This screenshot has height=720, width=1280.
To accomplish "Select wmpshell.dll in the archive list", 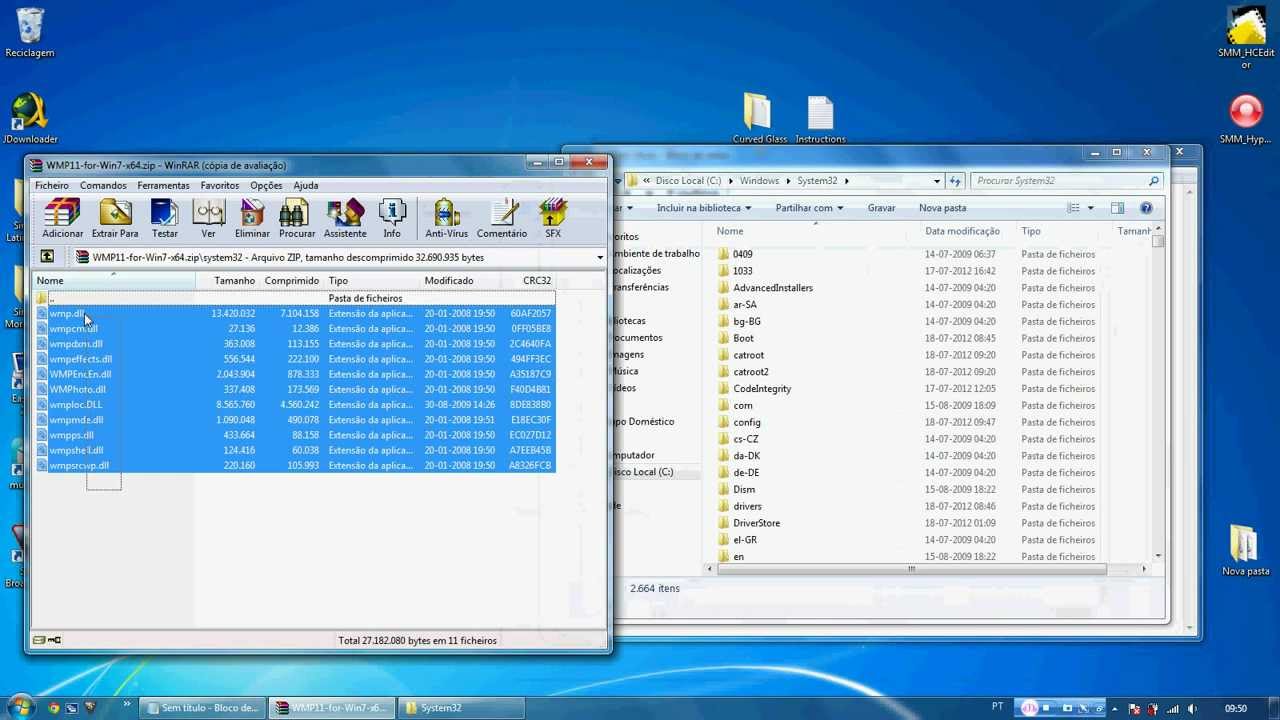I will [294, 450].
